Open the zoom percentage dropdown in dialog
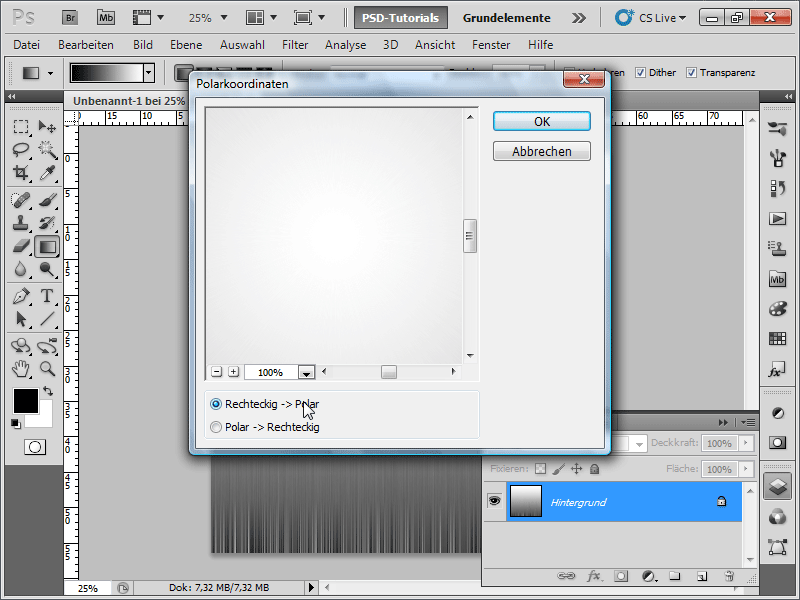 point(306,372)
